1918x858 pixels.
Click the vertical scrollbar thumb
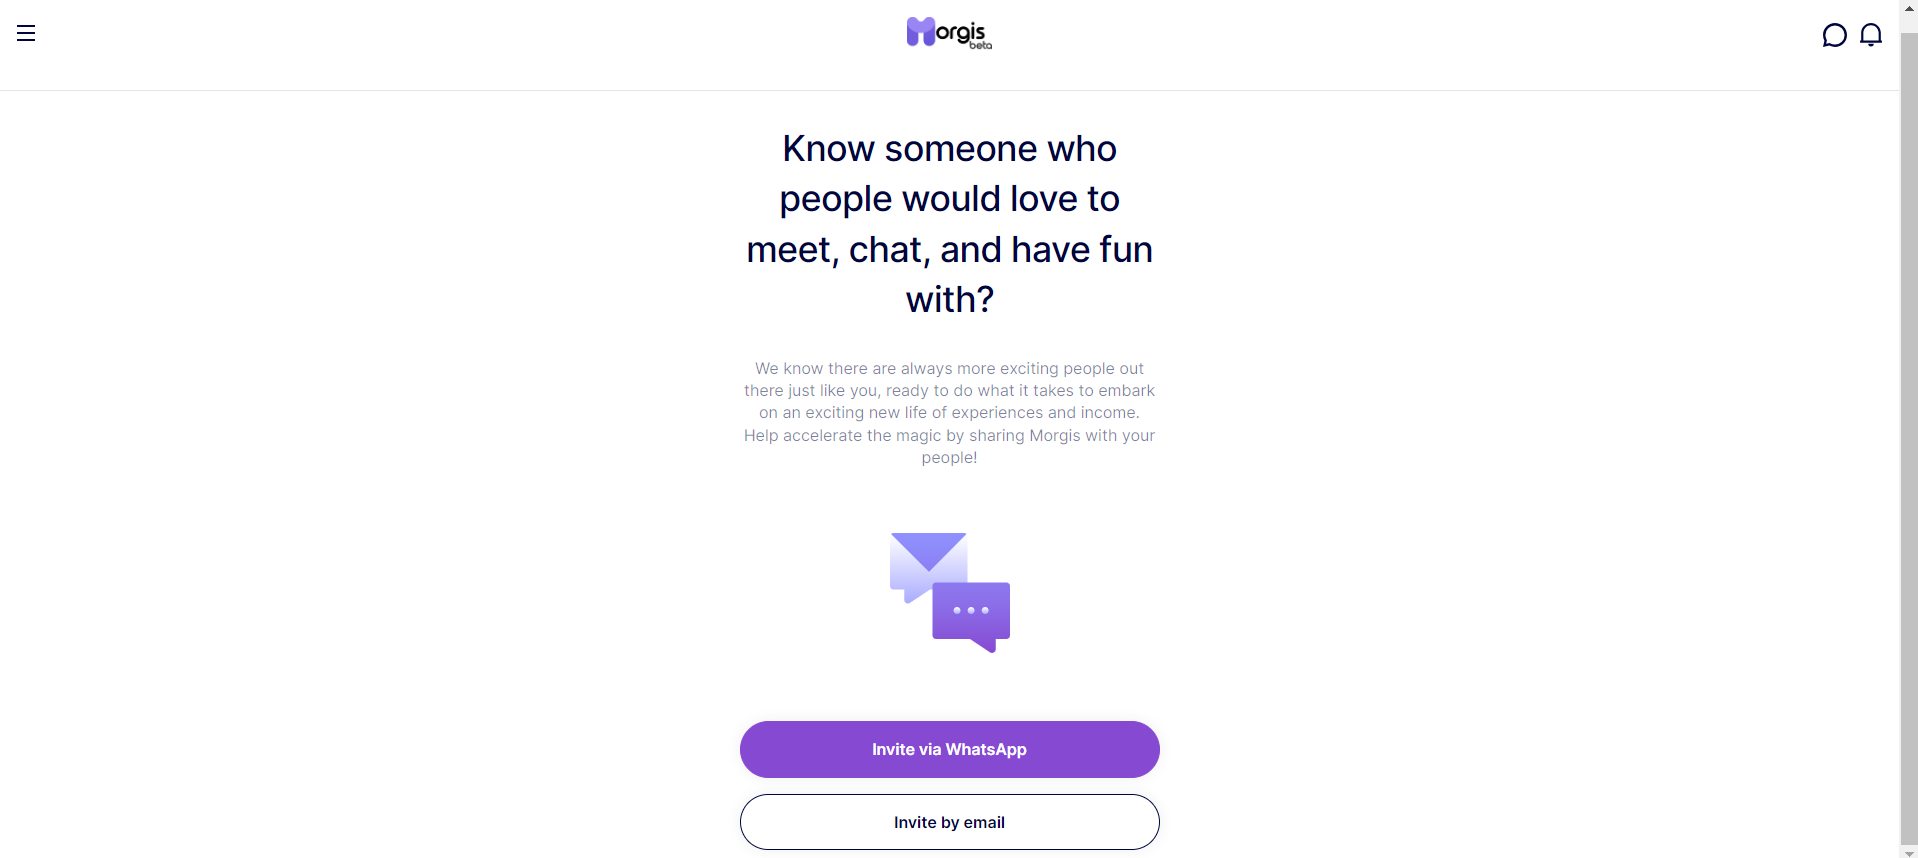point(1909,438)
